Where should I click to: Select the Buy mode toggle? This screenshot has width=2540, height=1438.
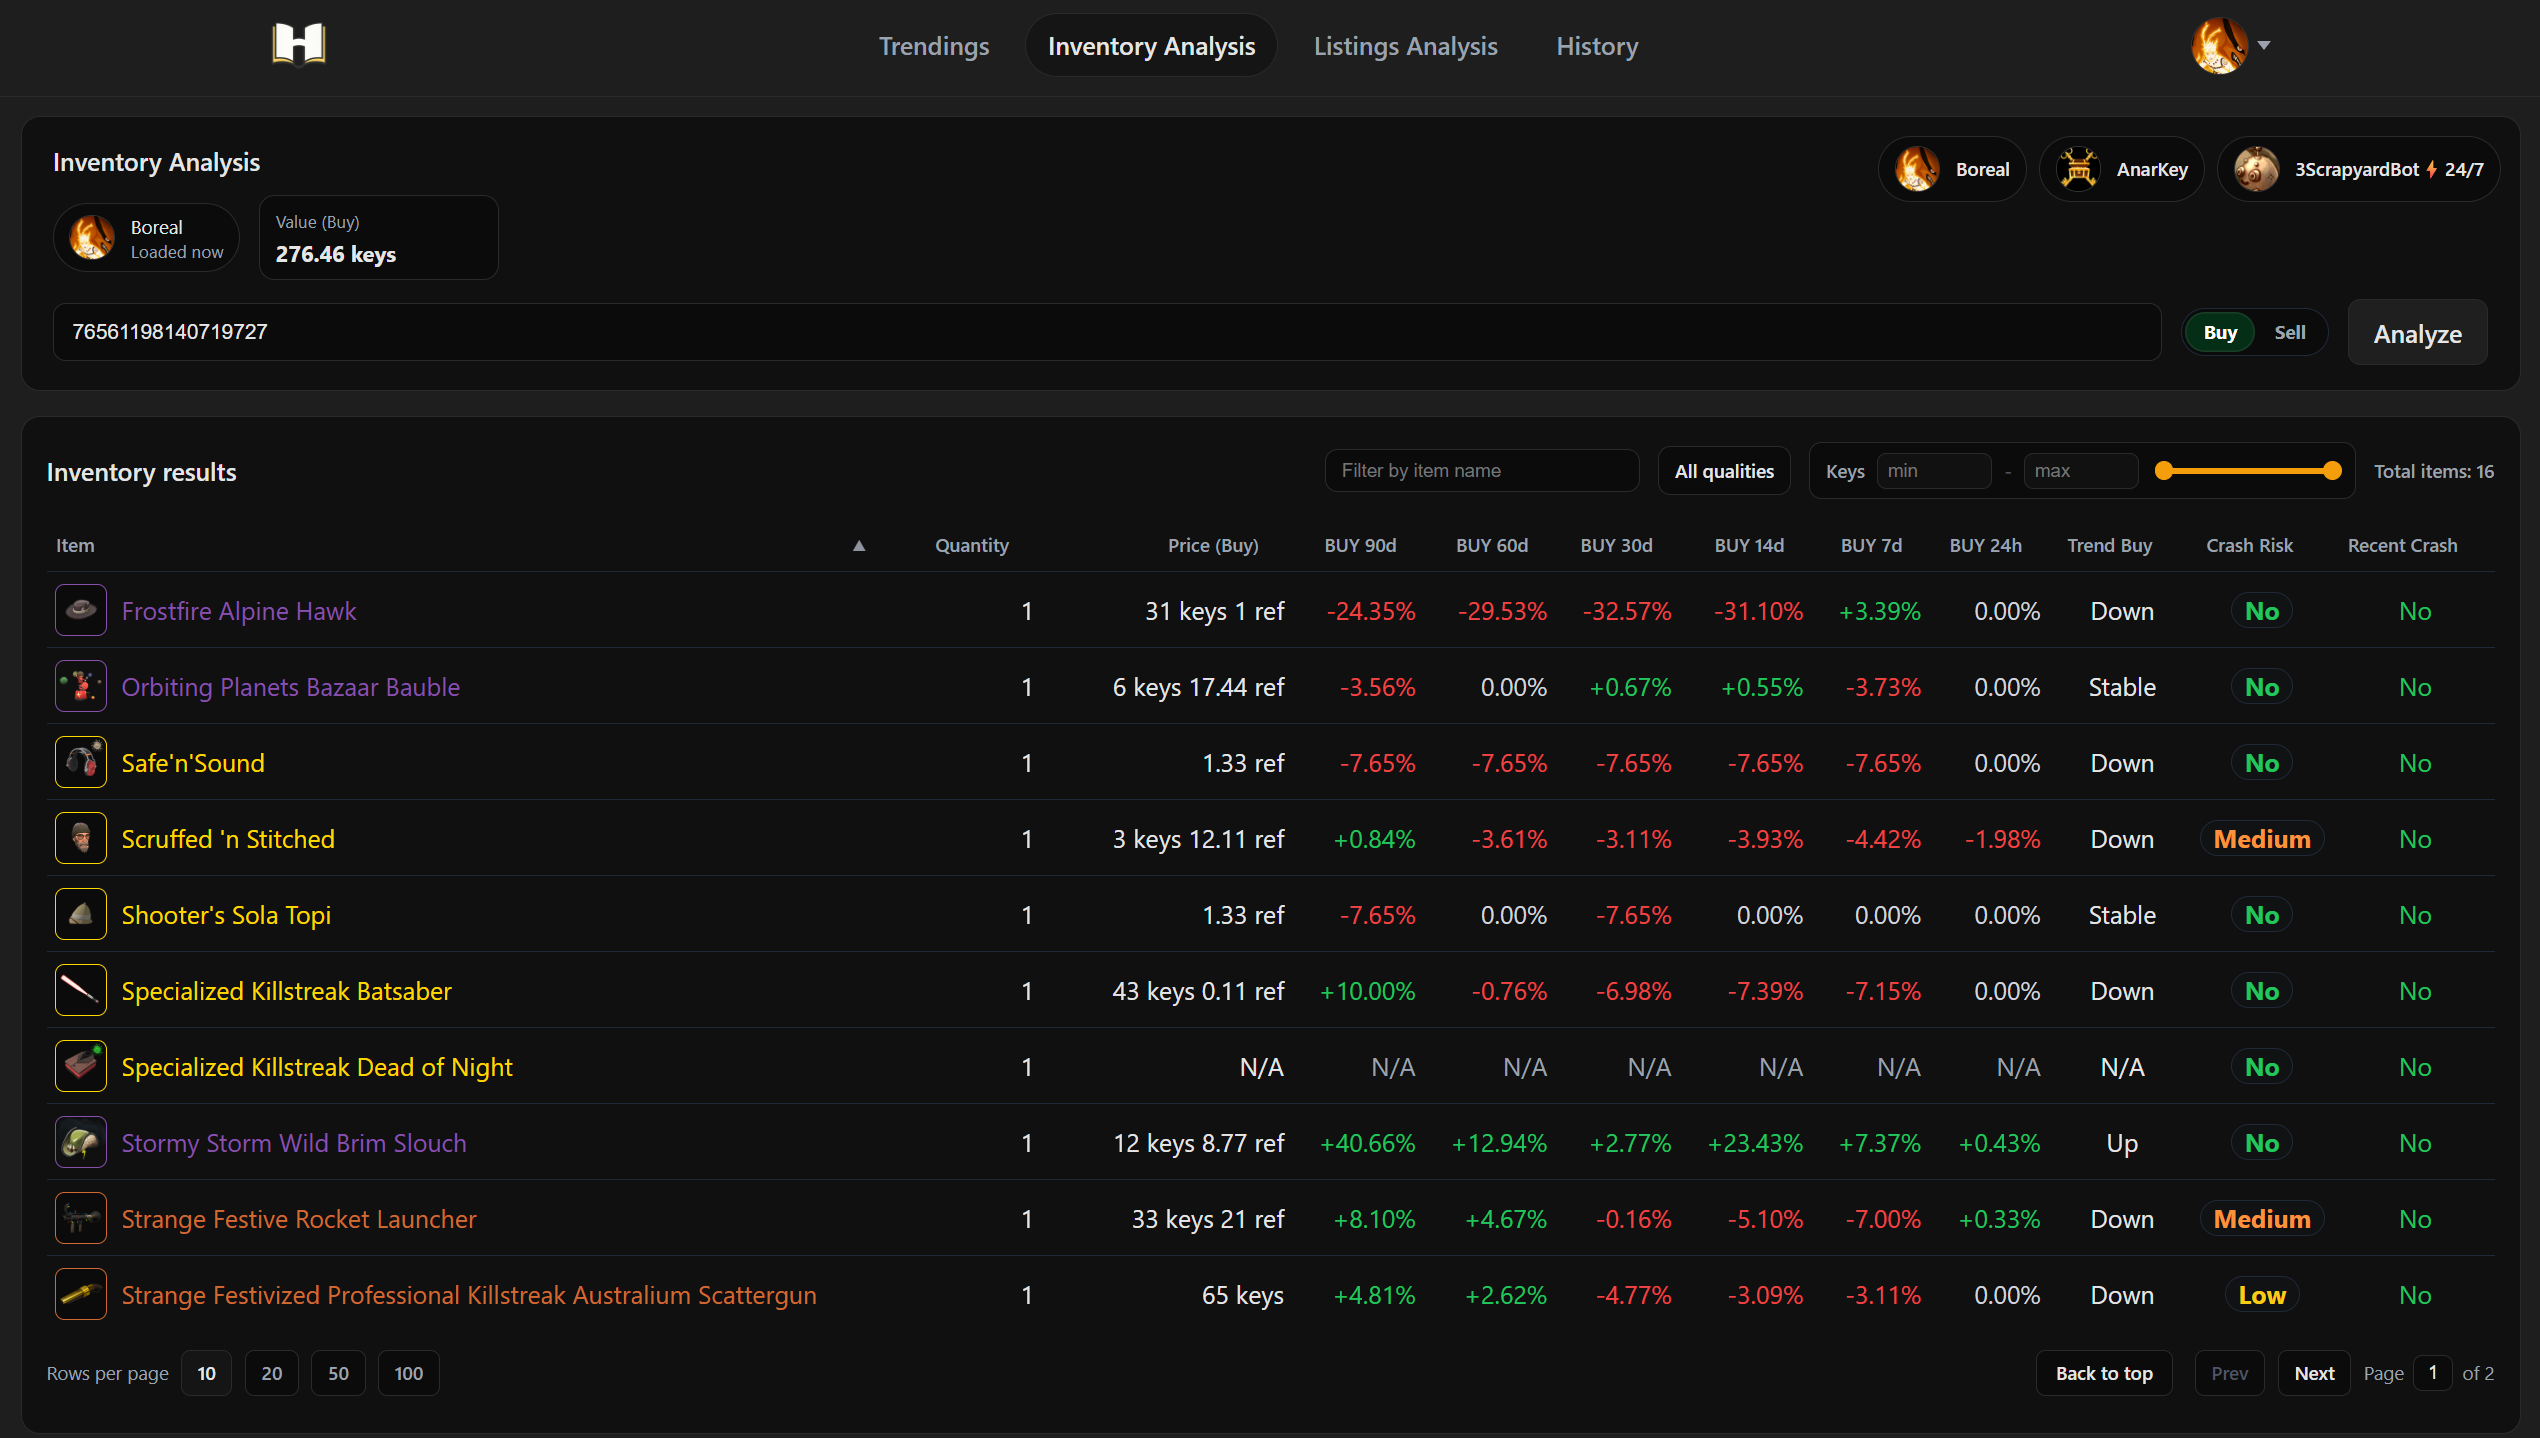(2220, 333)
